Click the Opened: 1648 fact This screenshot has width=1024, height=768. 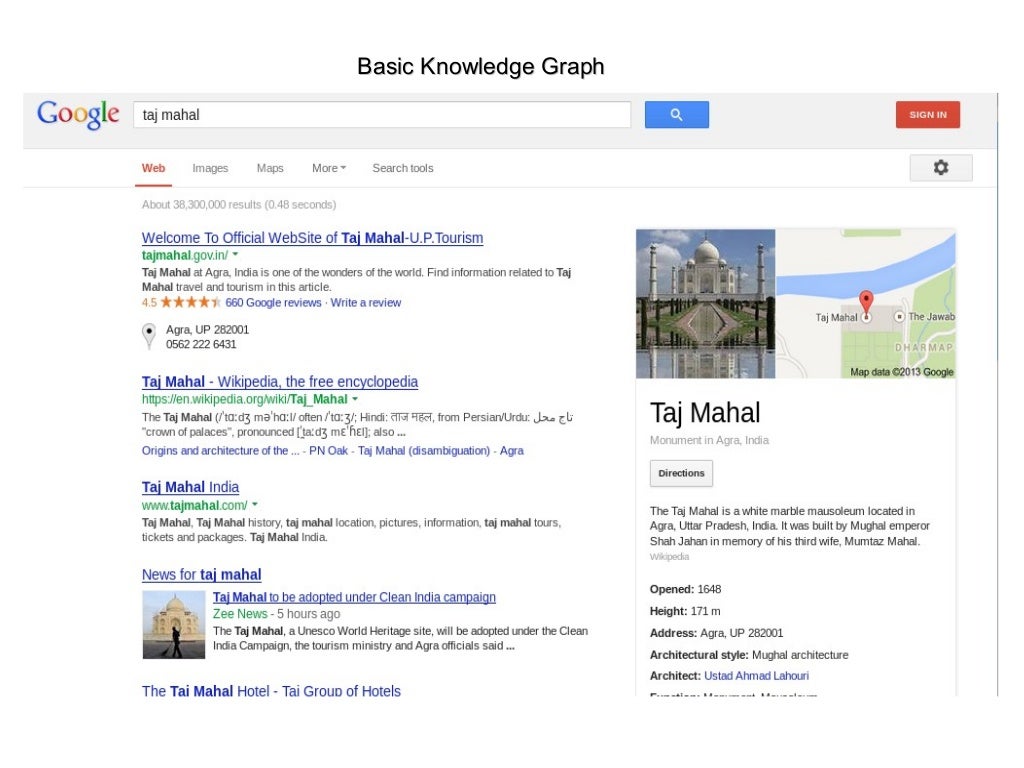(x=685, y=589)
